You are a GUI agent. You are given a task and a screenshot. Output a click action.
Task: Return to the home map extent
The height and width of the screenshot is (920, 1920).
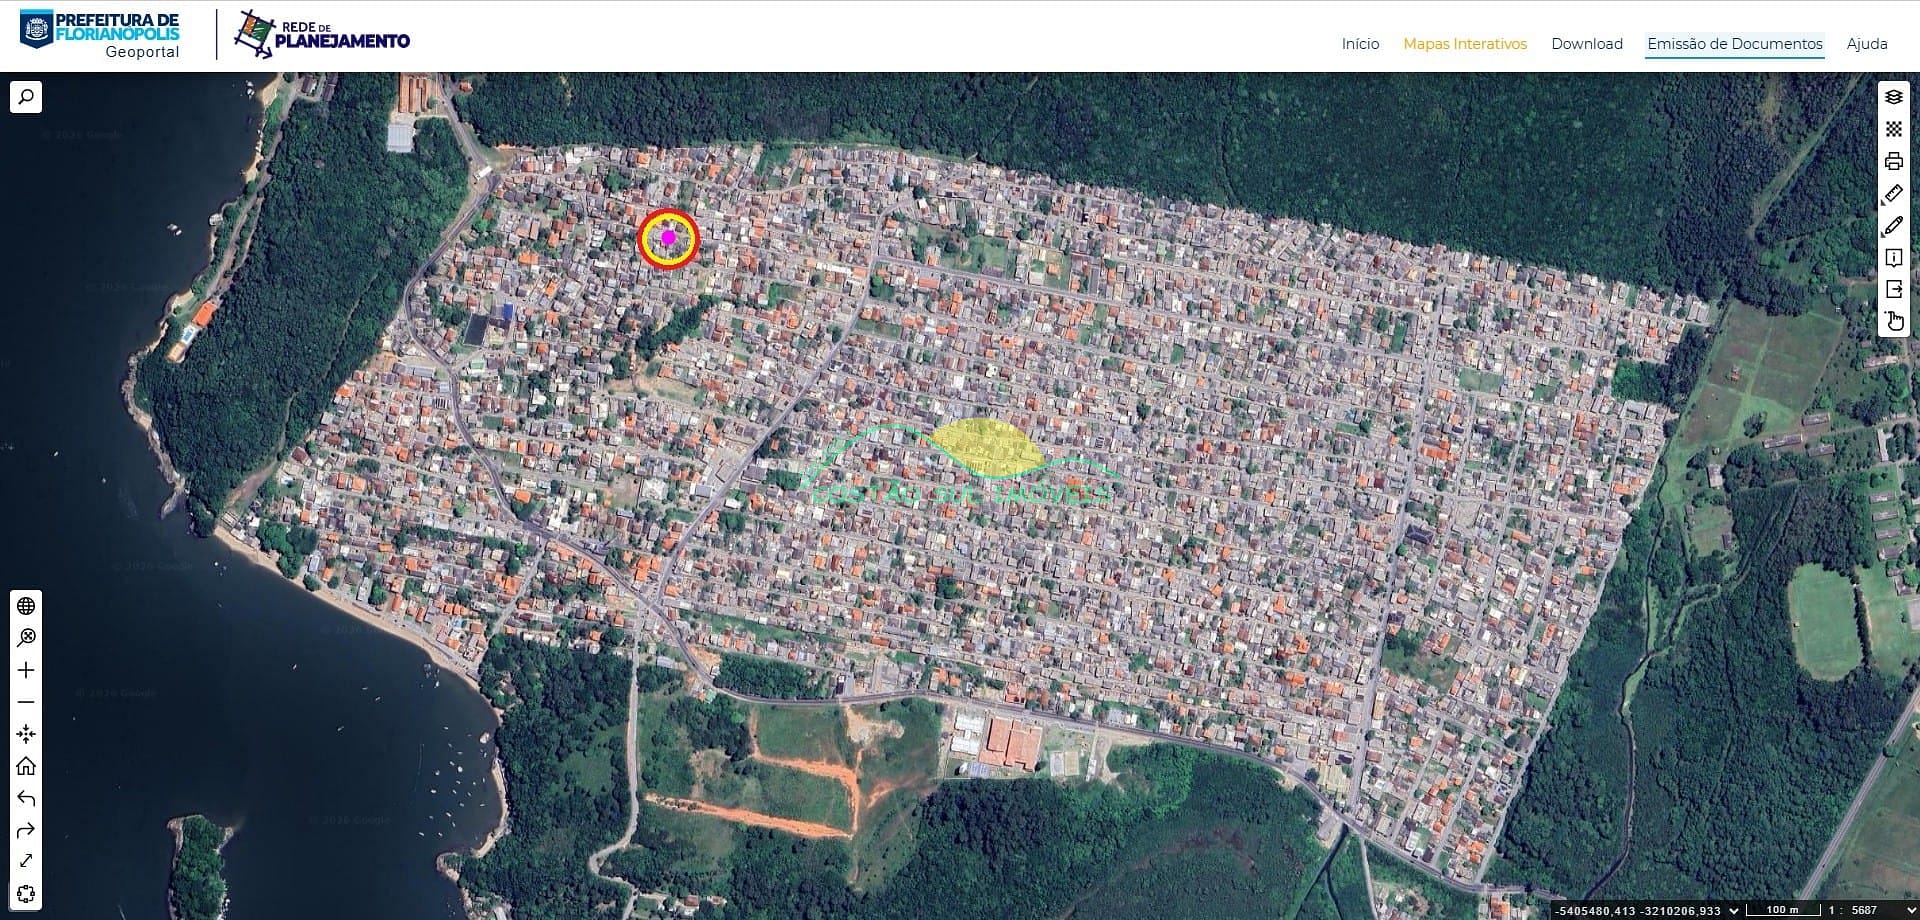click(x=26, y=766)
